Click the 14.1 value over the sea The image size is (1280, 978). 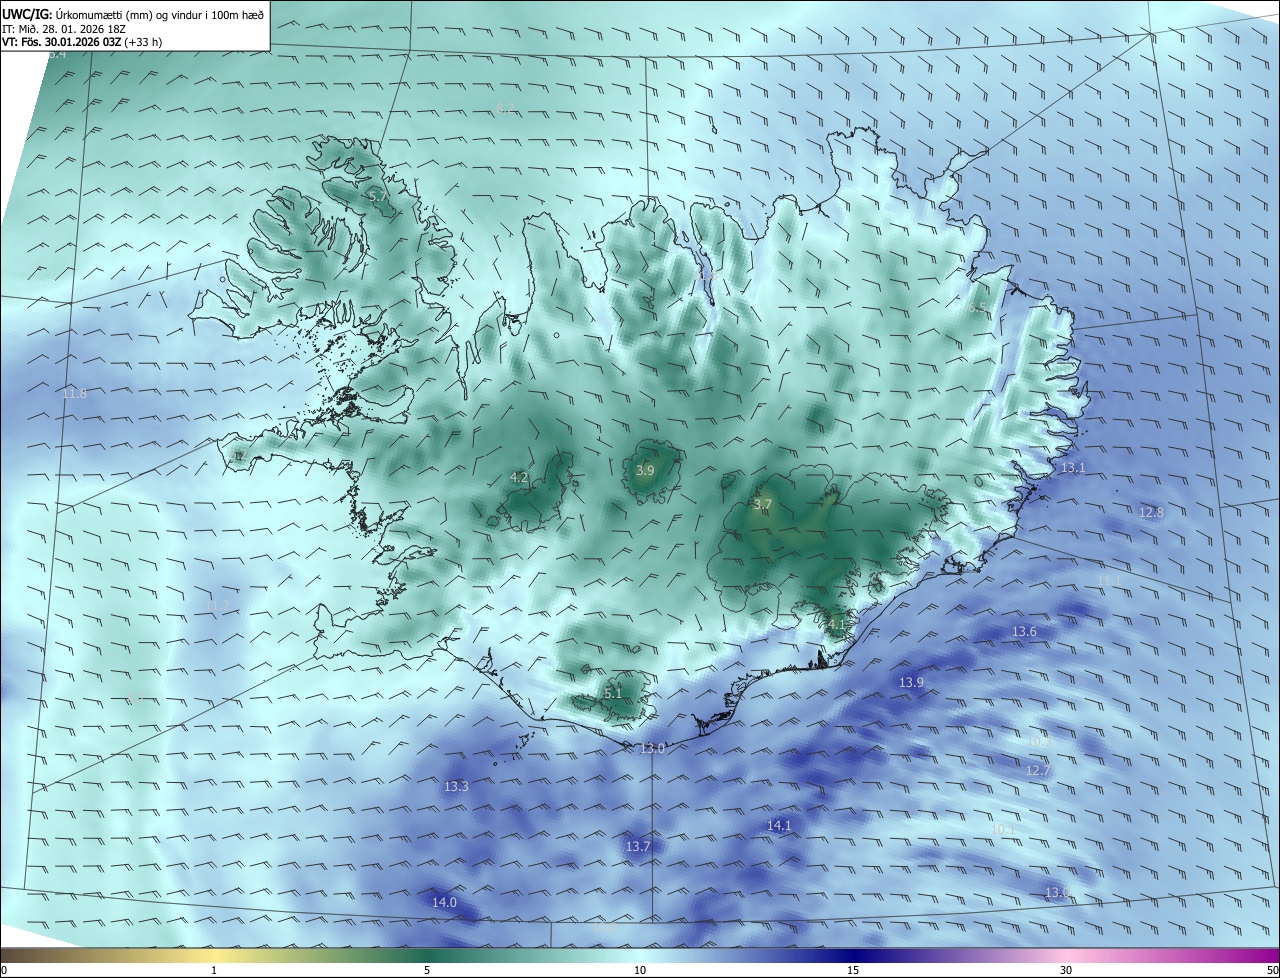click(779, 826)
